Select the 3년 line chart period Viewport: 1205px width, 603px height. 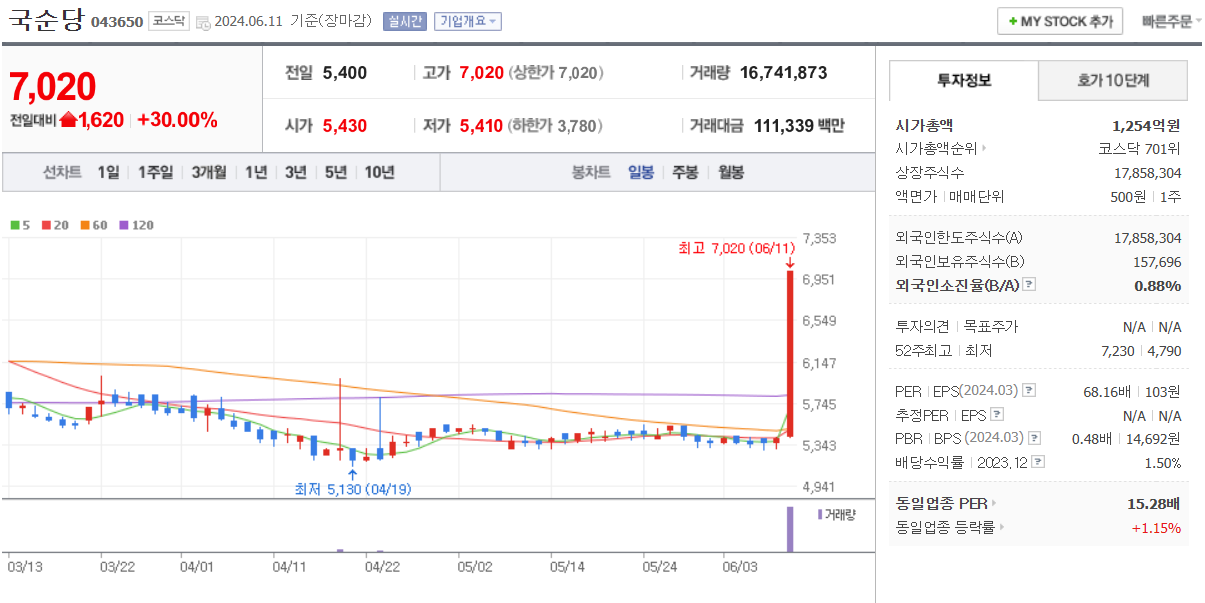coord(295,172)
